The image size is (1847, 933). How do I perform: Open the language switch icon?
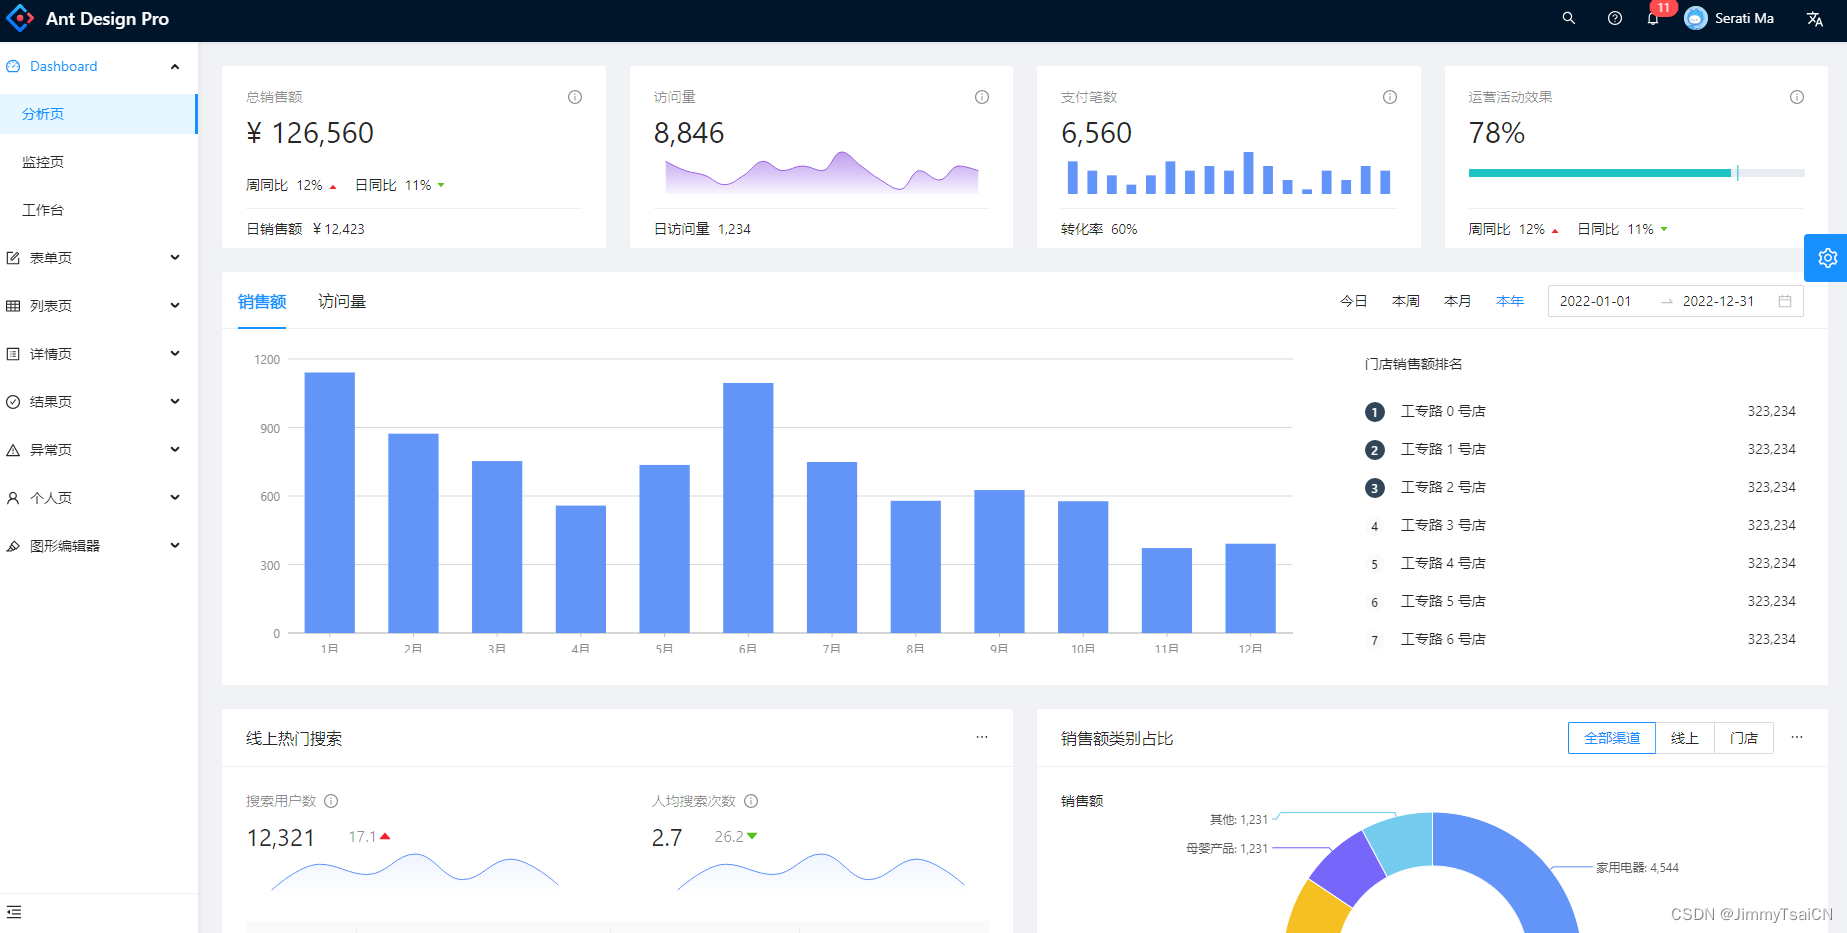(x=1815, y=19)
